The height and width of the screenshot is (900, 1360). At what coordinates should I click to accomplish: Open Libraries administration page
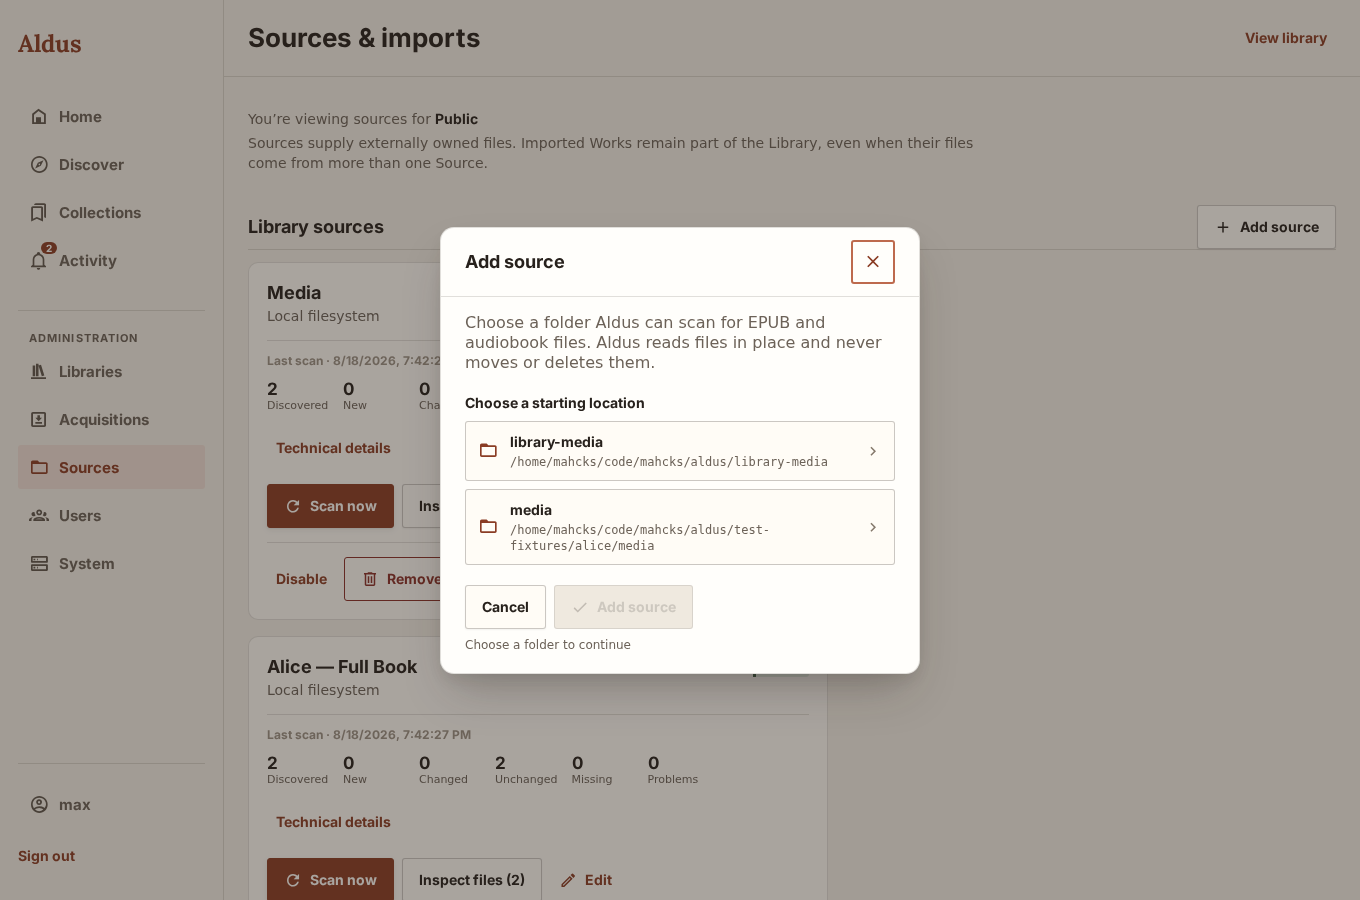[x=111, y=372]
